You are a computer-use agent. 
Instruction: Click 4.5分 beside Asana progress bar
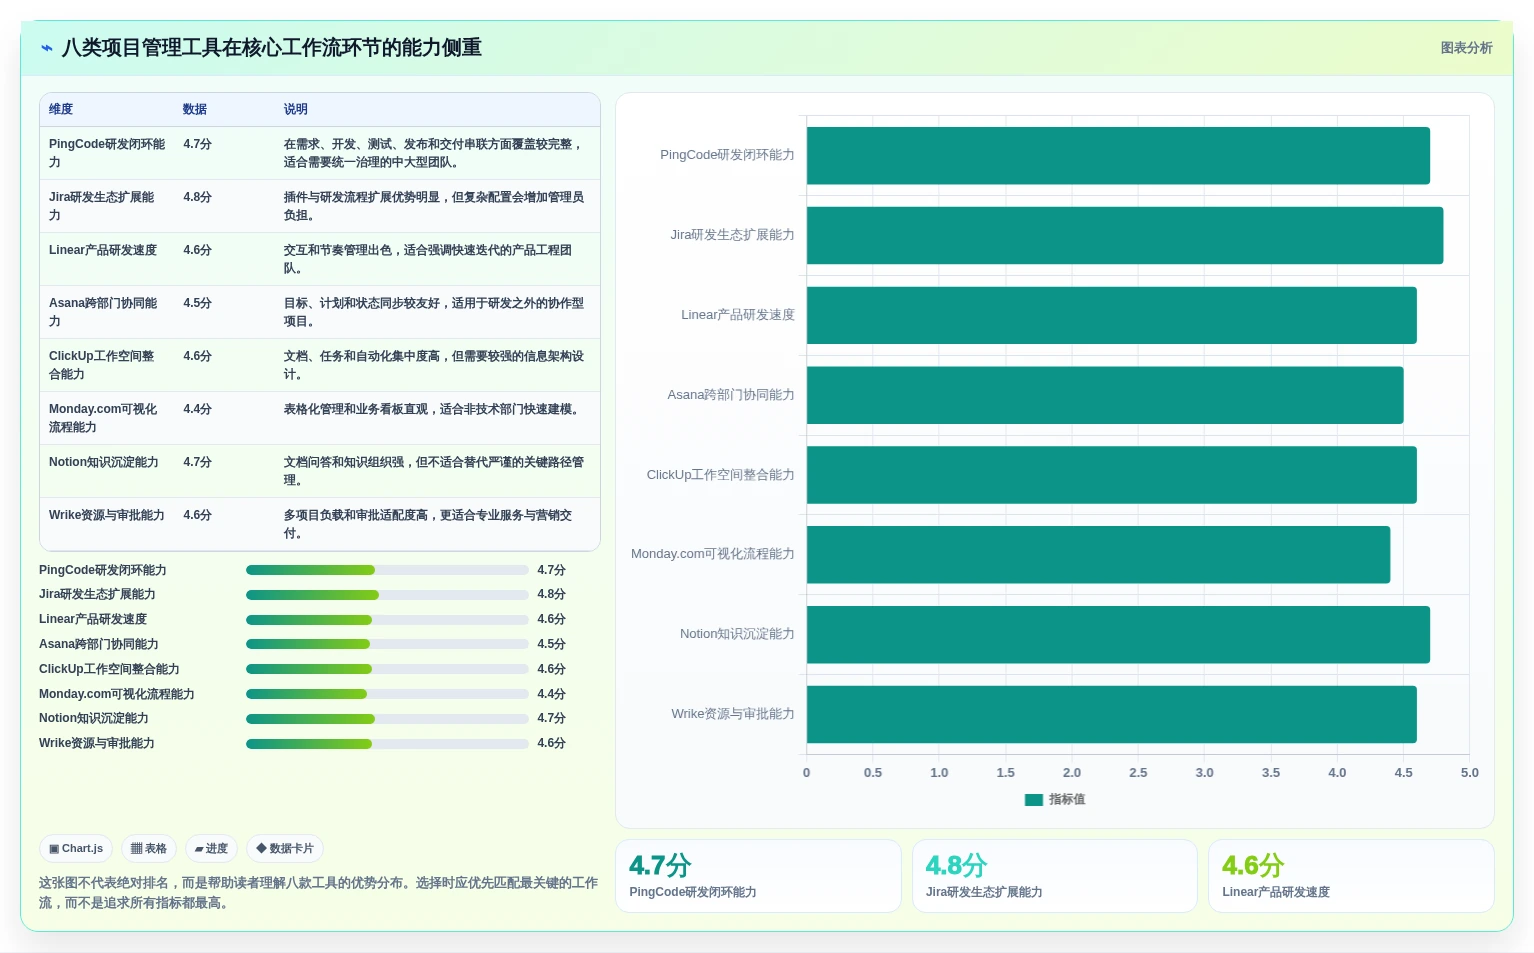[551, 644]
